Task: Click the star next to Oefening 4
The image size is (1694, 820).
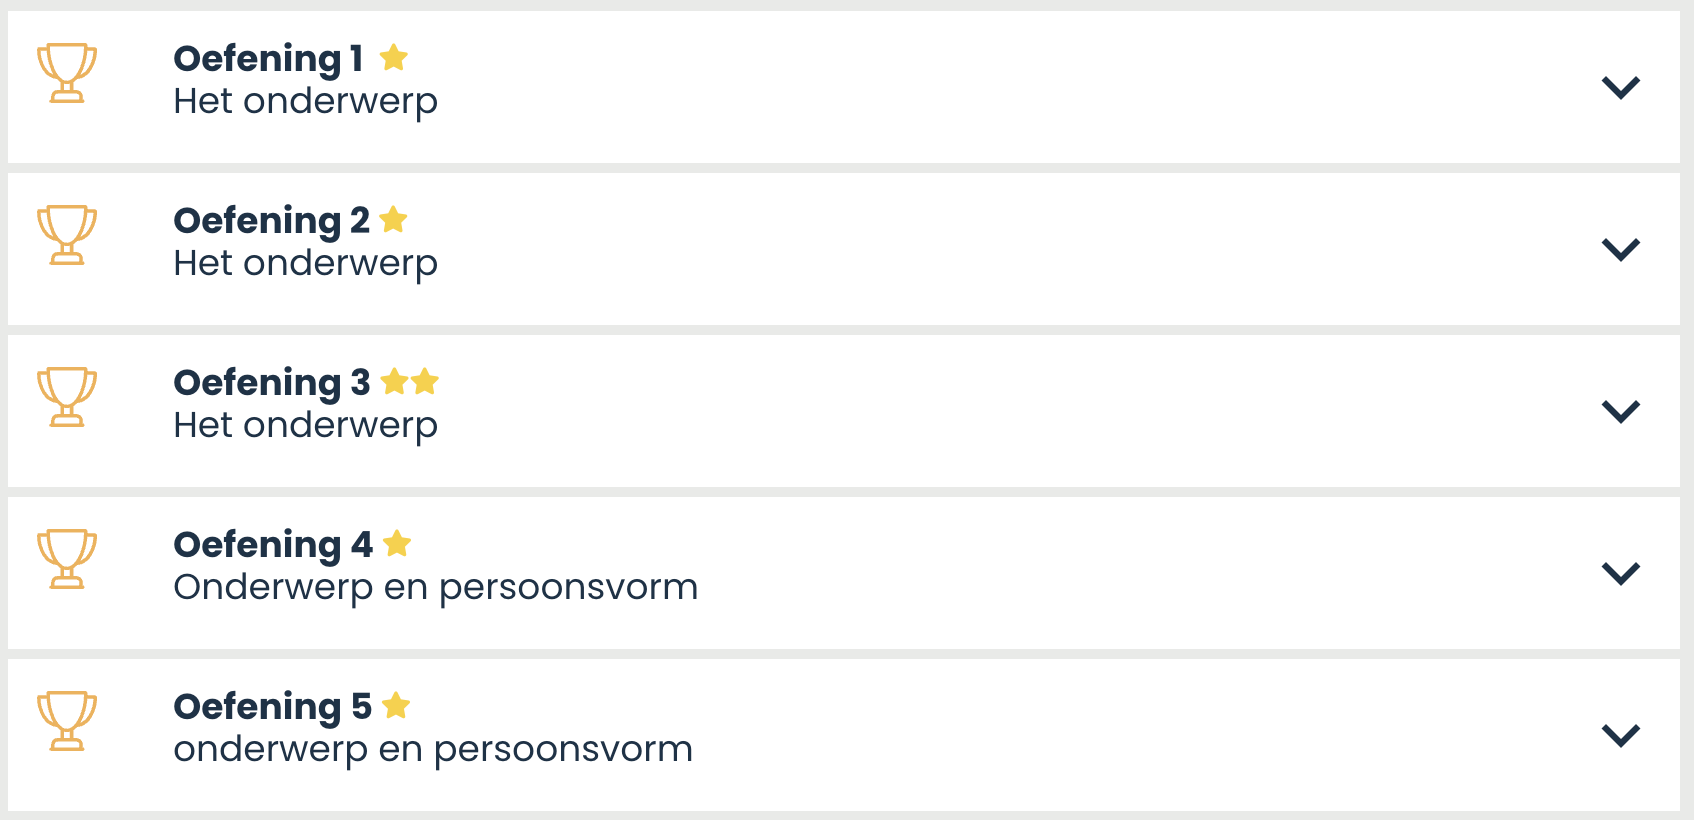Action: pyautogui.click(x=397, y=543)
